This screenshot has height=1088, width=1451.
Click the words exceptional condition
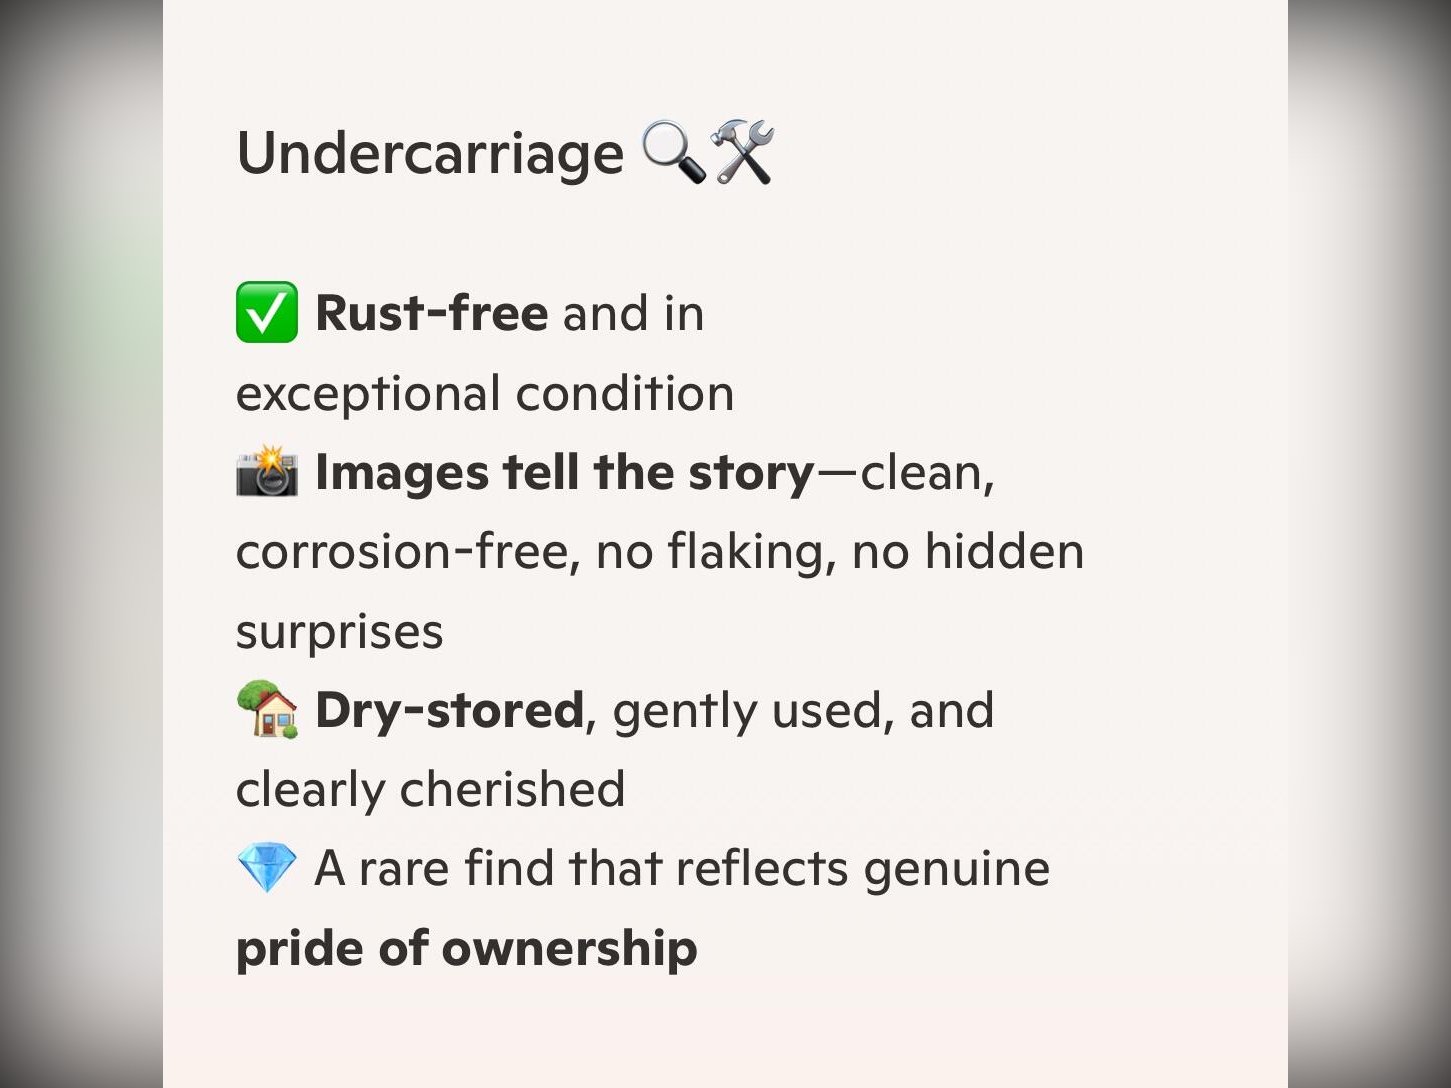485,393
